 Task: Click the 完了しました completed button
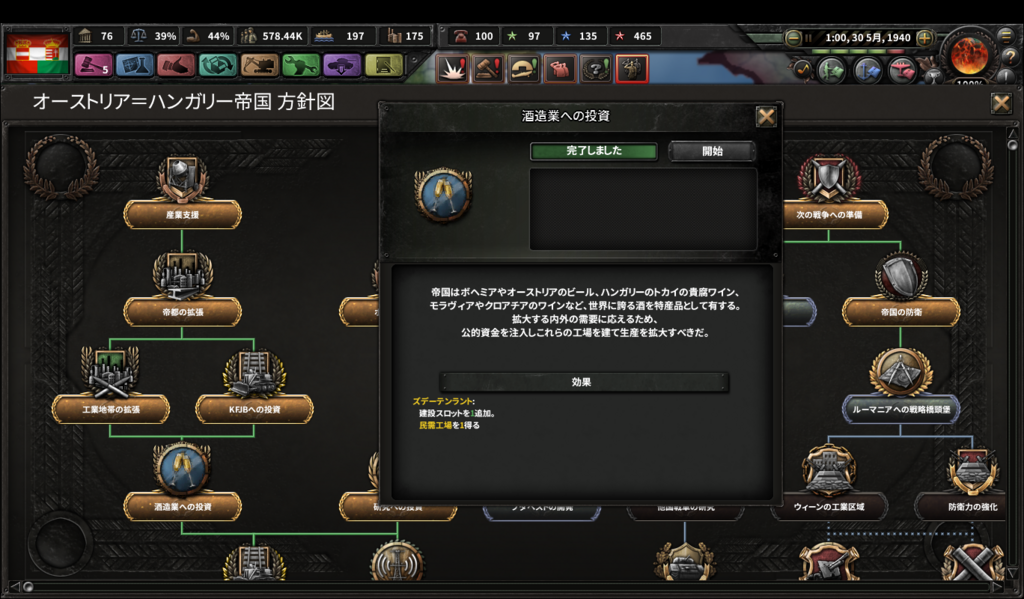pos(594,151)
